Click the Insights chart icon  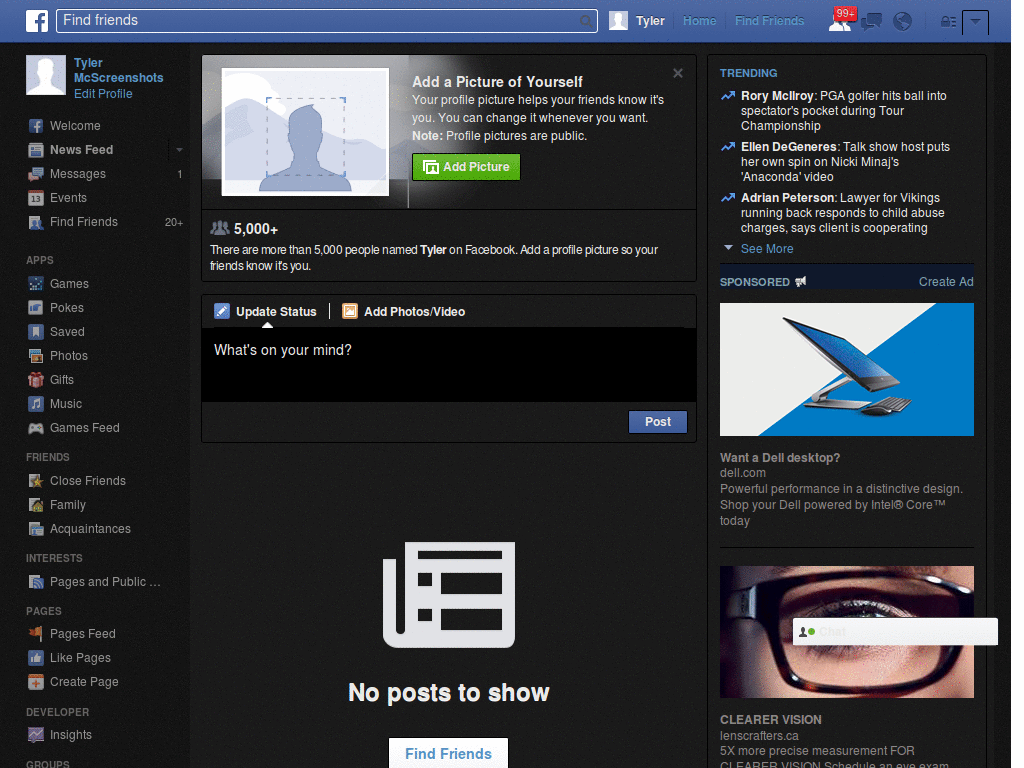[36, 735]
